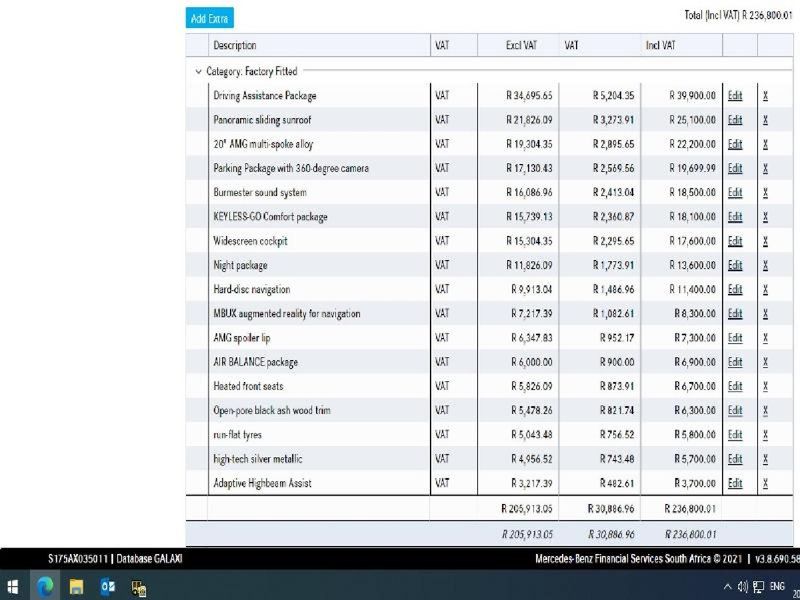This screenshot has height=600, width=800.
Task: Click the Incl VAT column header
Action: (x=660, y=45)
